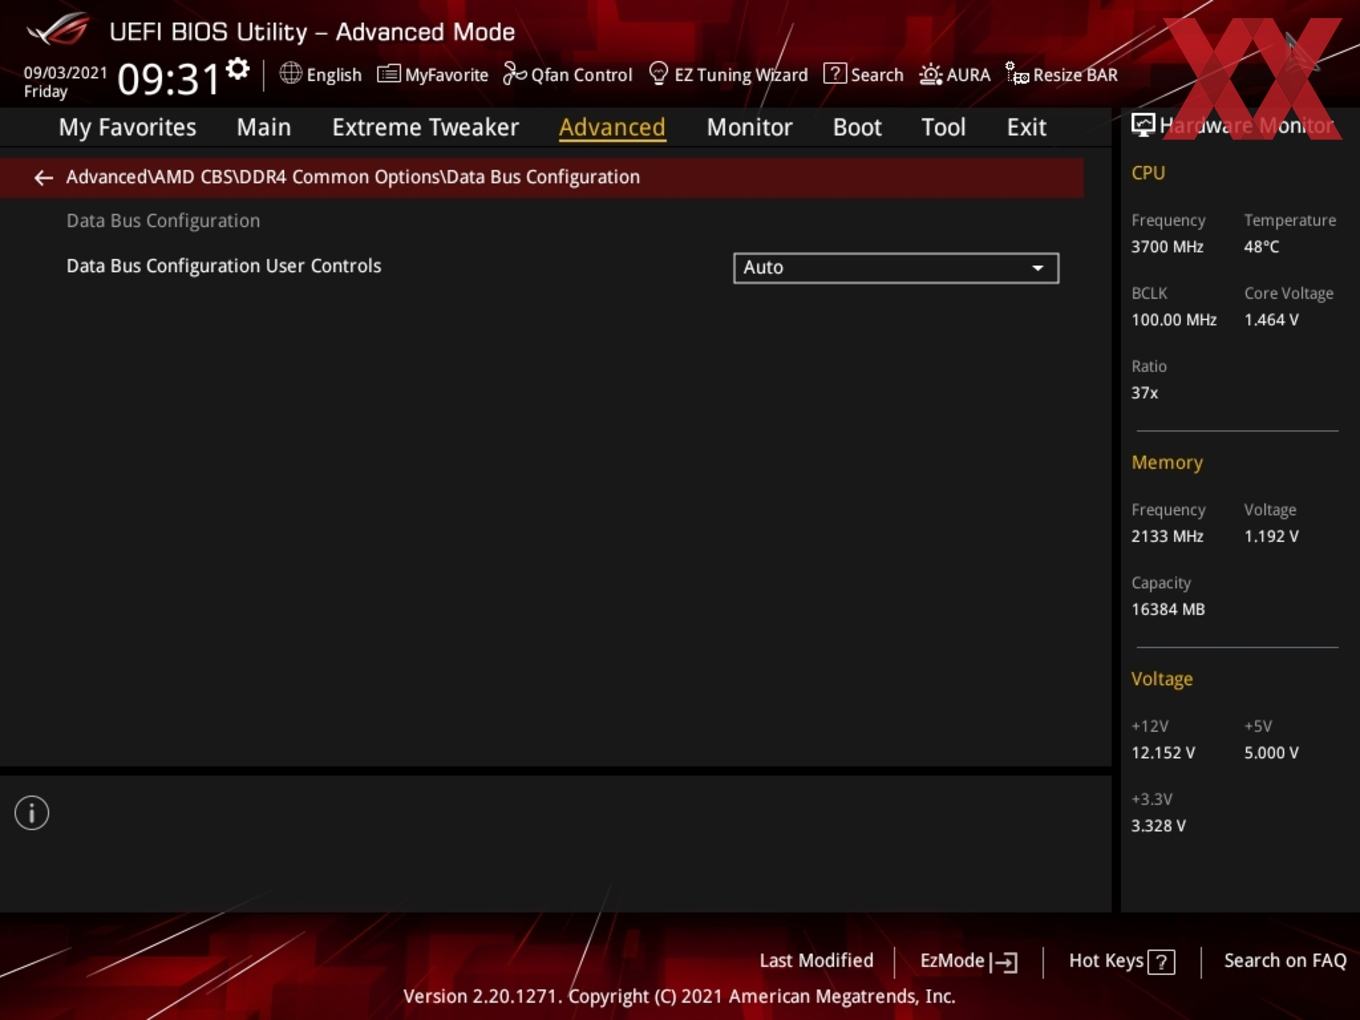Open AURA lighting icon
This screenshot has height=1020, width=1360.
(x=930, y=74)
